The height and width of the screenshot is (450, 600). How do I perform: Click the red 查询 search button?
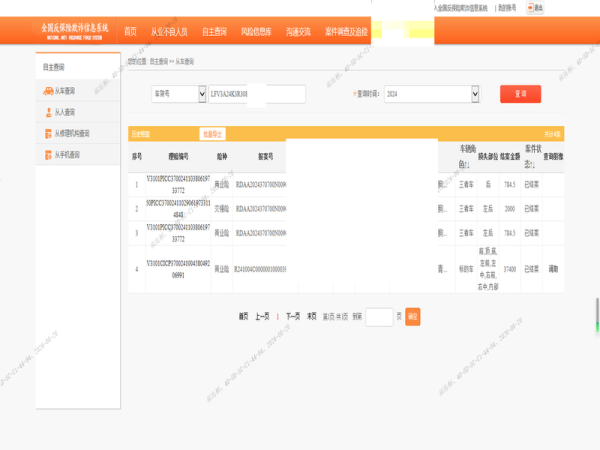point(520,94)
